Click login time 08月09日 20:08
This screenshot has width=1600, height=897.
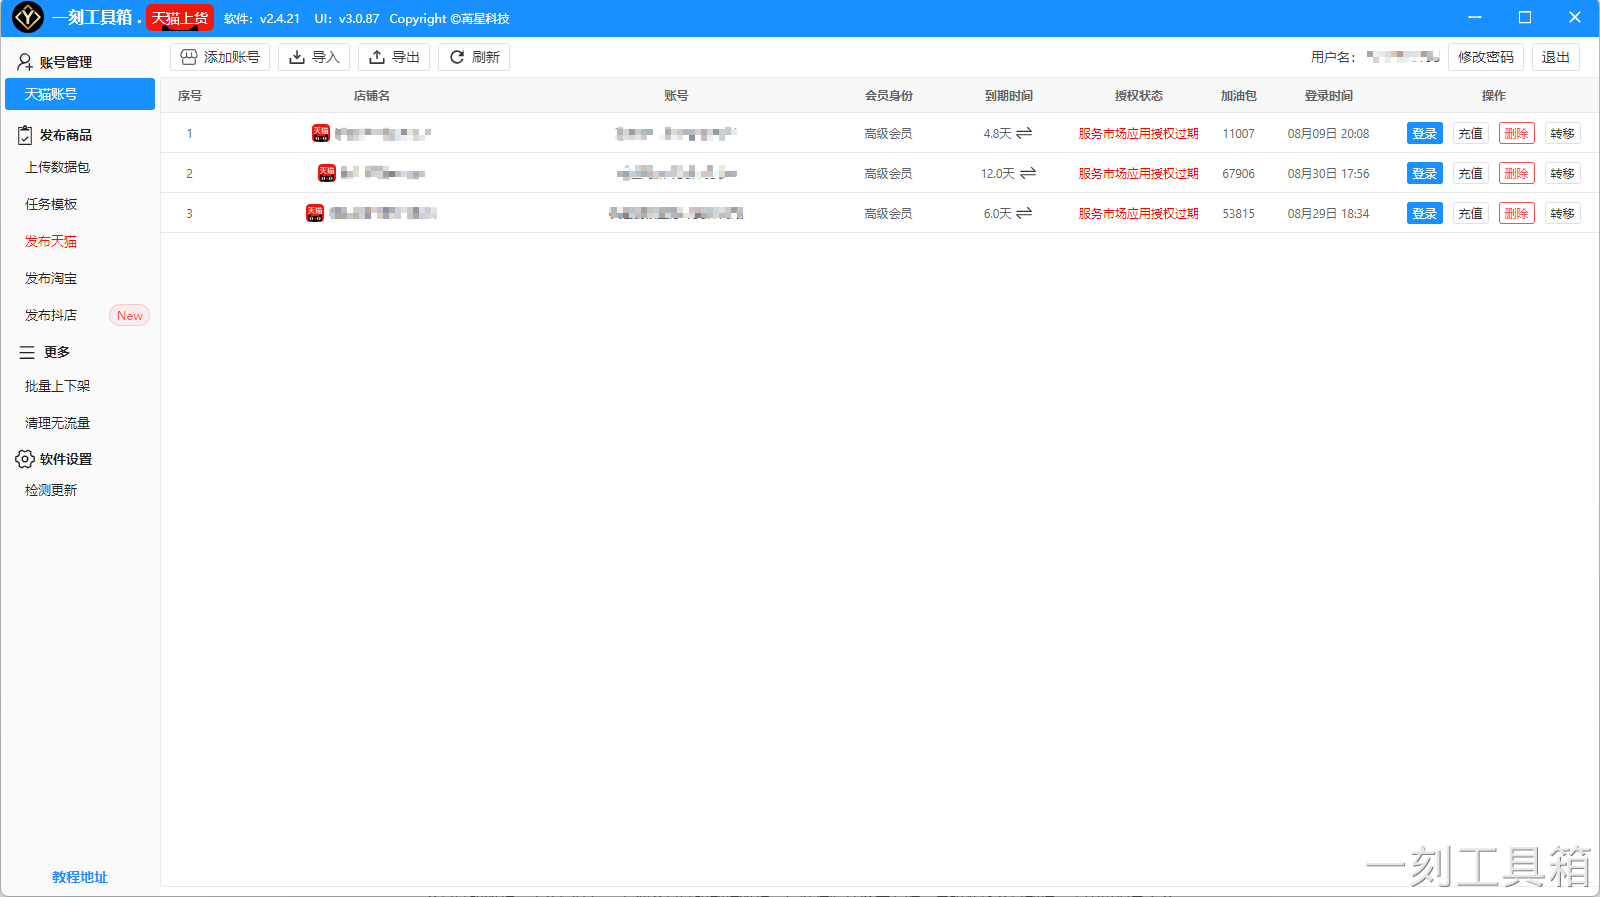coord(1329,133)
